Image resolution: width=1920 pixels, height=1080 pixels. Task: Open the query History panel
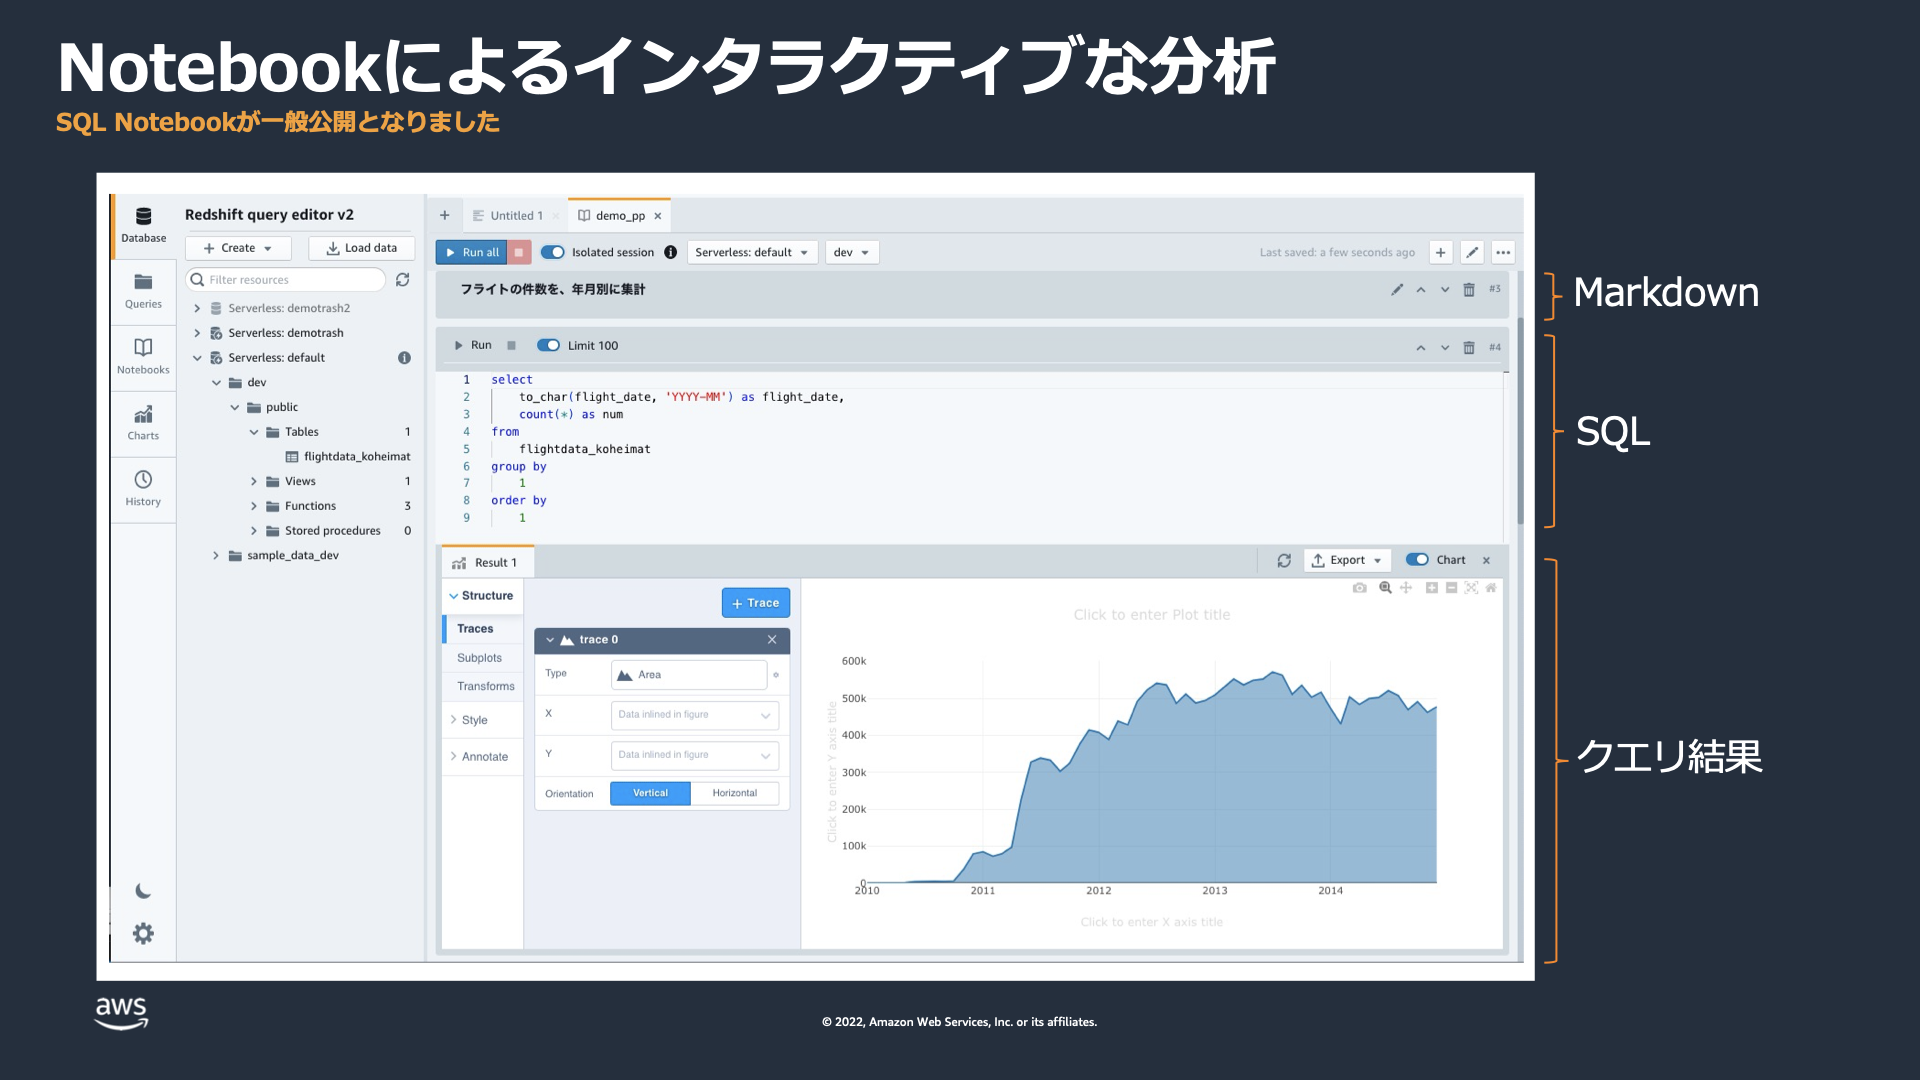(x=143, y=487)
